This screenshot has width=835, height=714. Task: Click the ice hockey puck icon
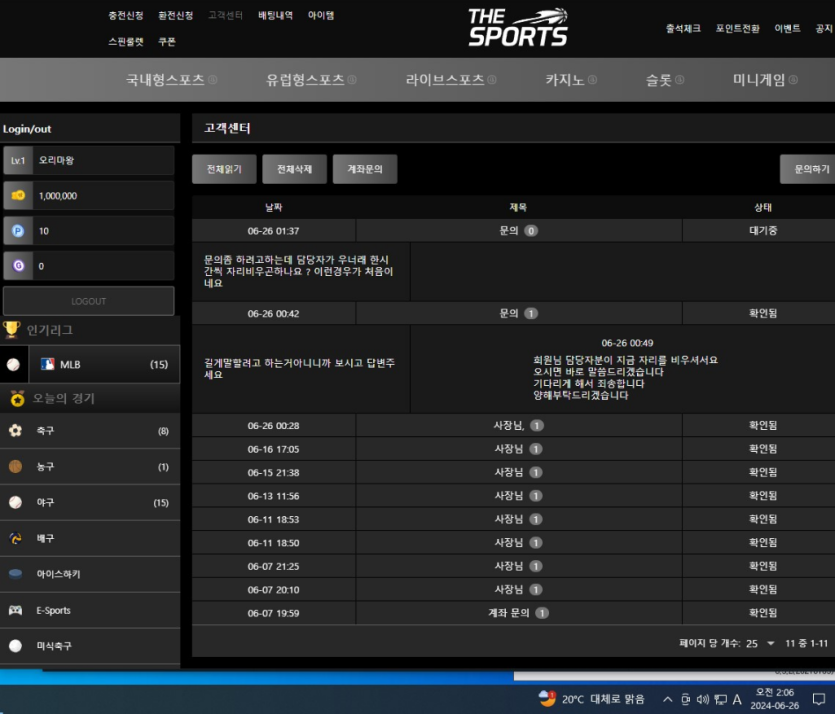(x=15, y=574)
